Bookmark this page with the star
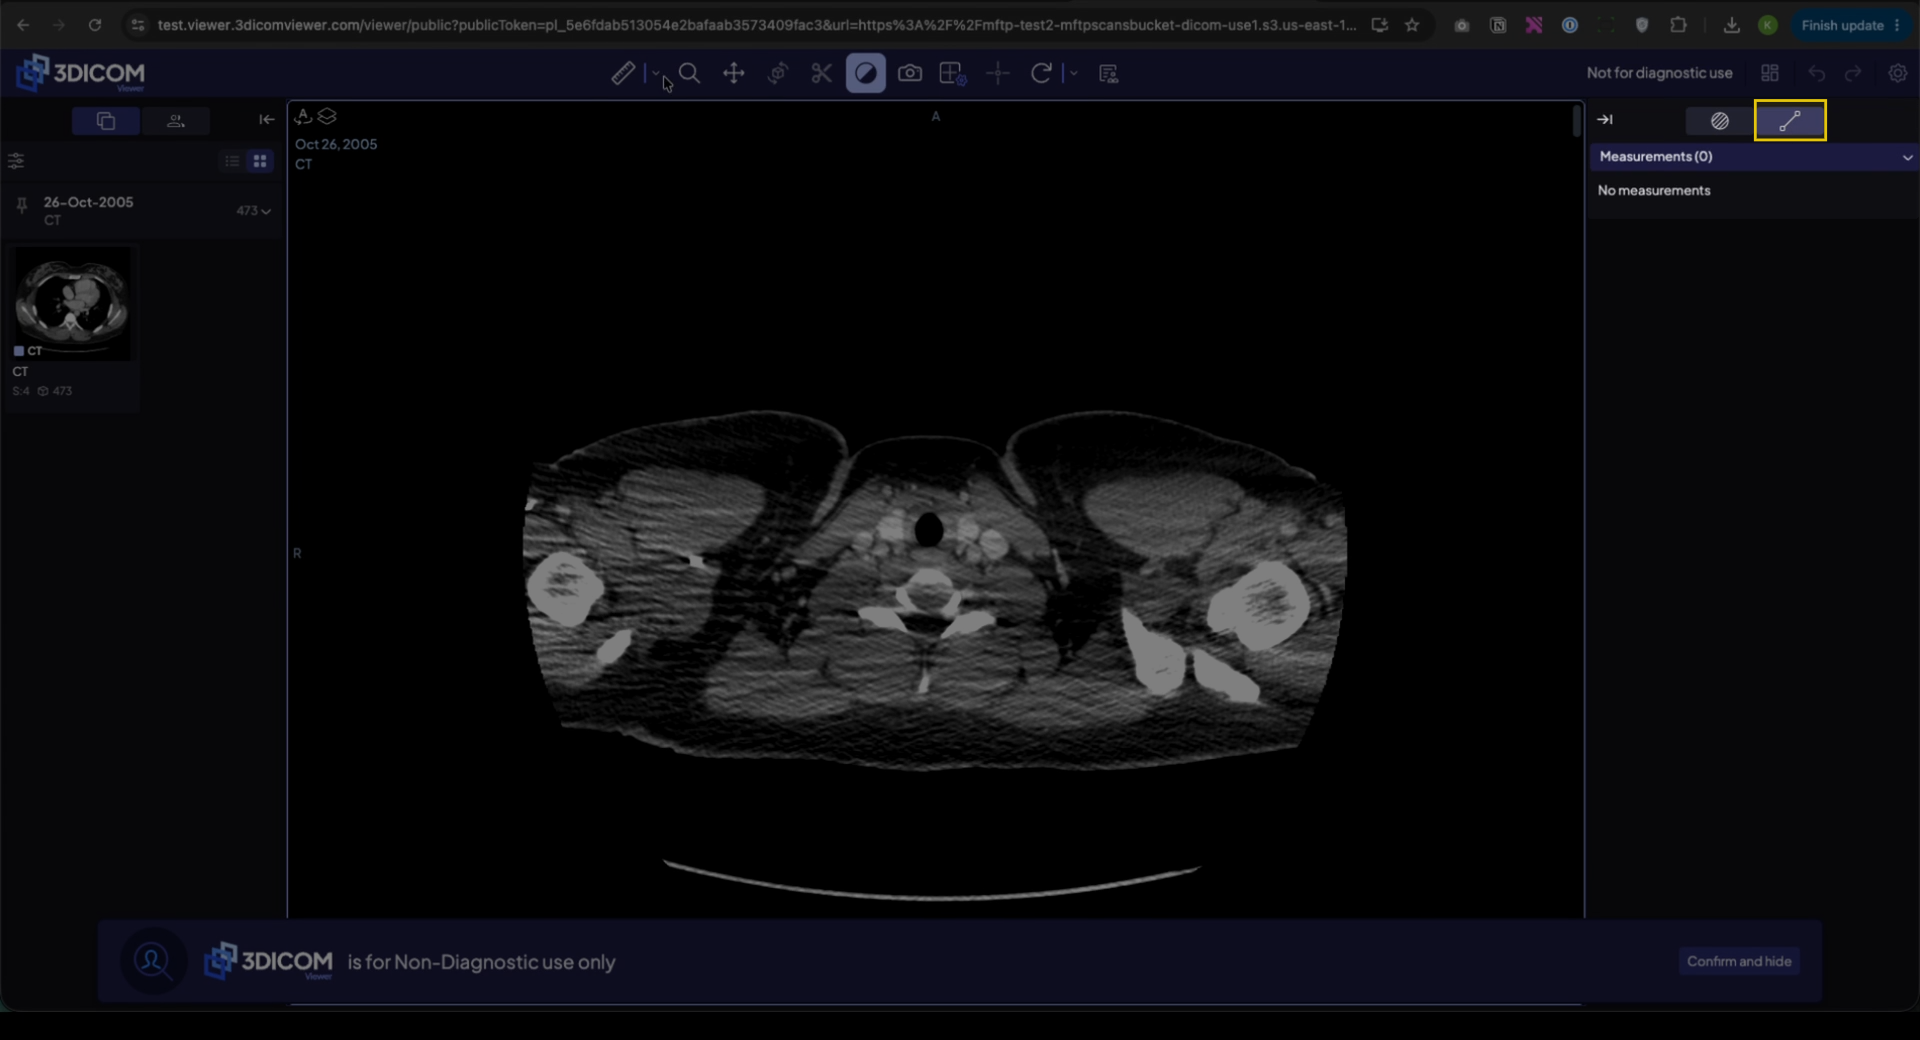The image size is (1920, 1040). (1411, 25)
